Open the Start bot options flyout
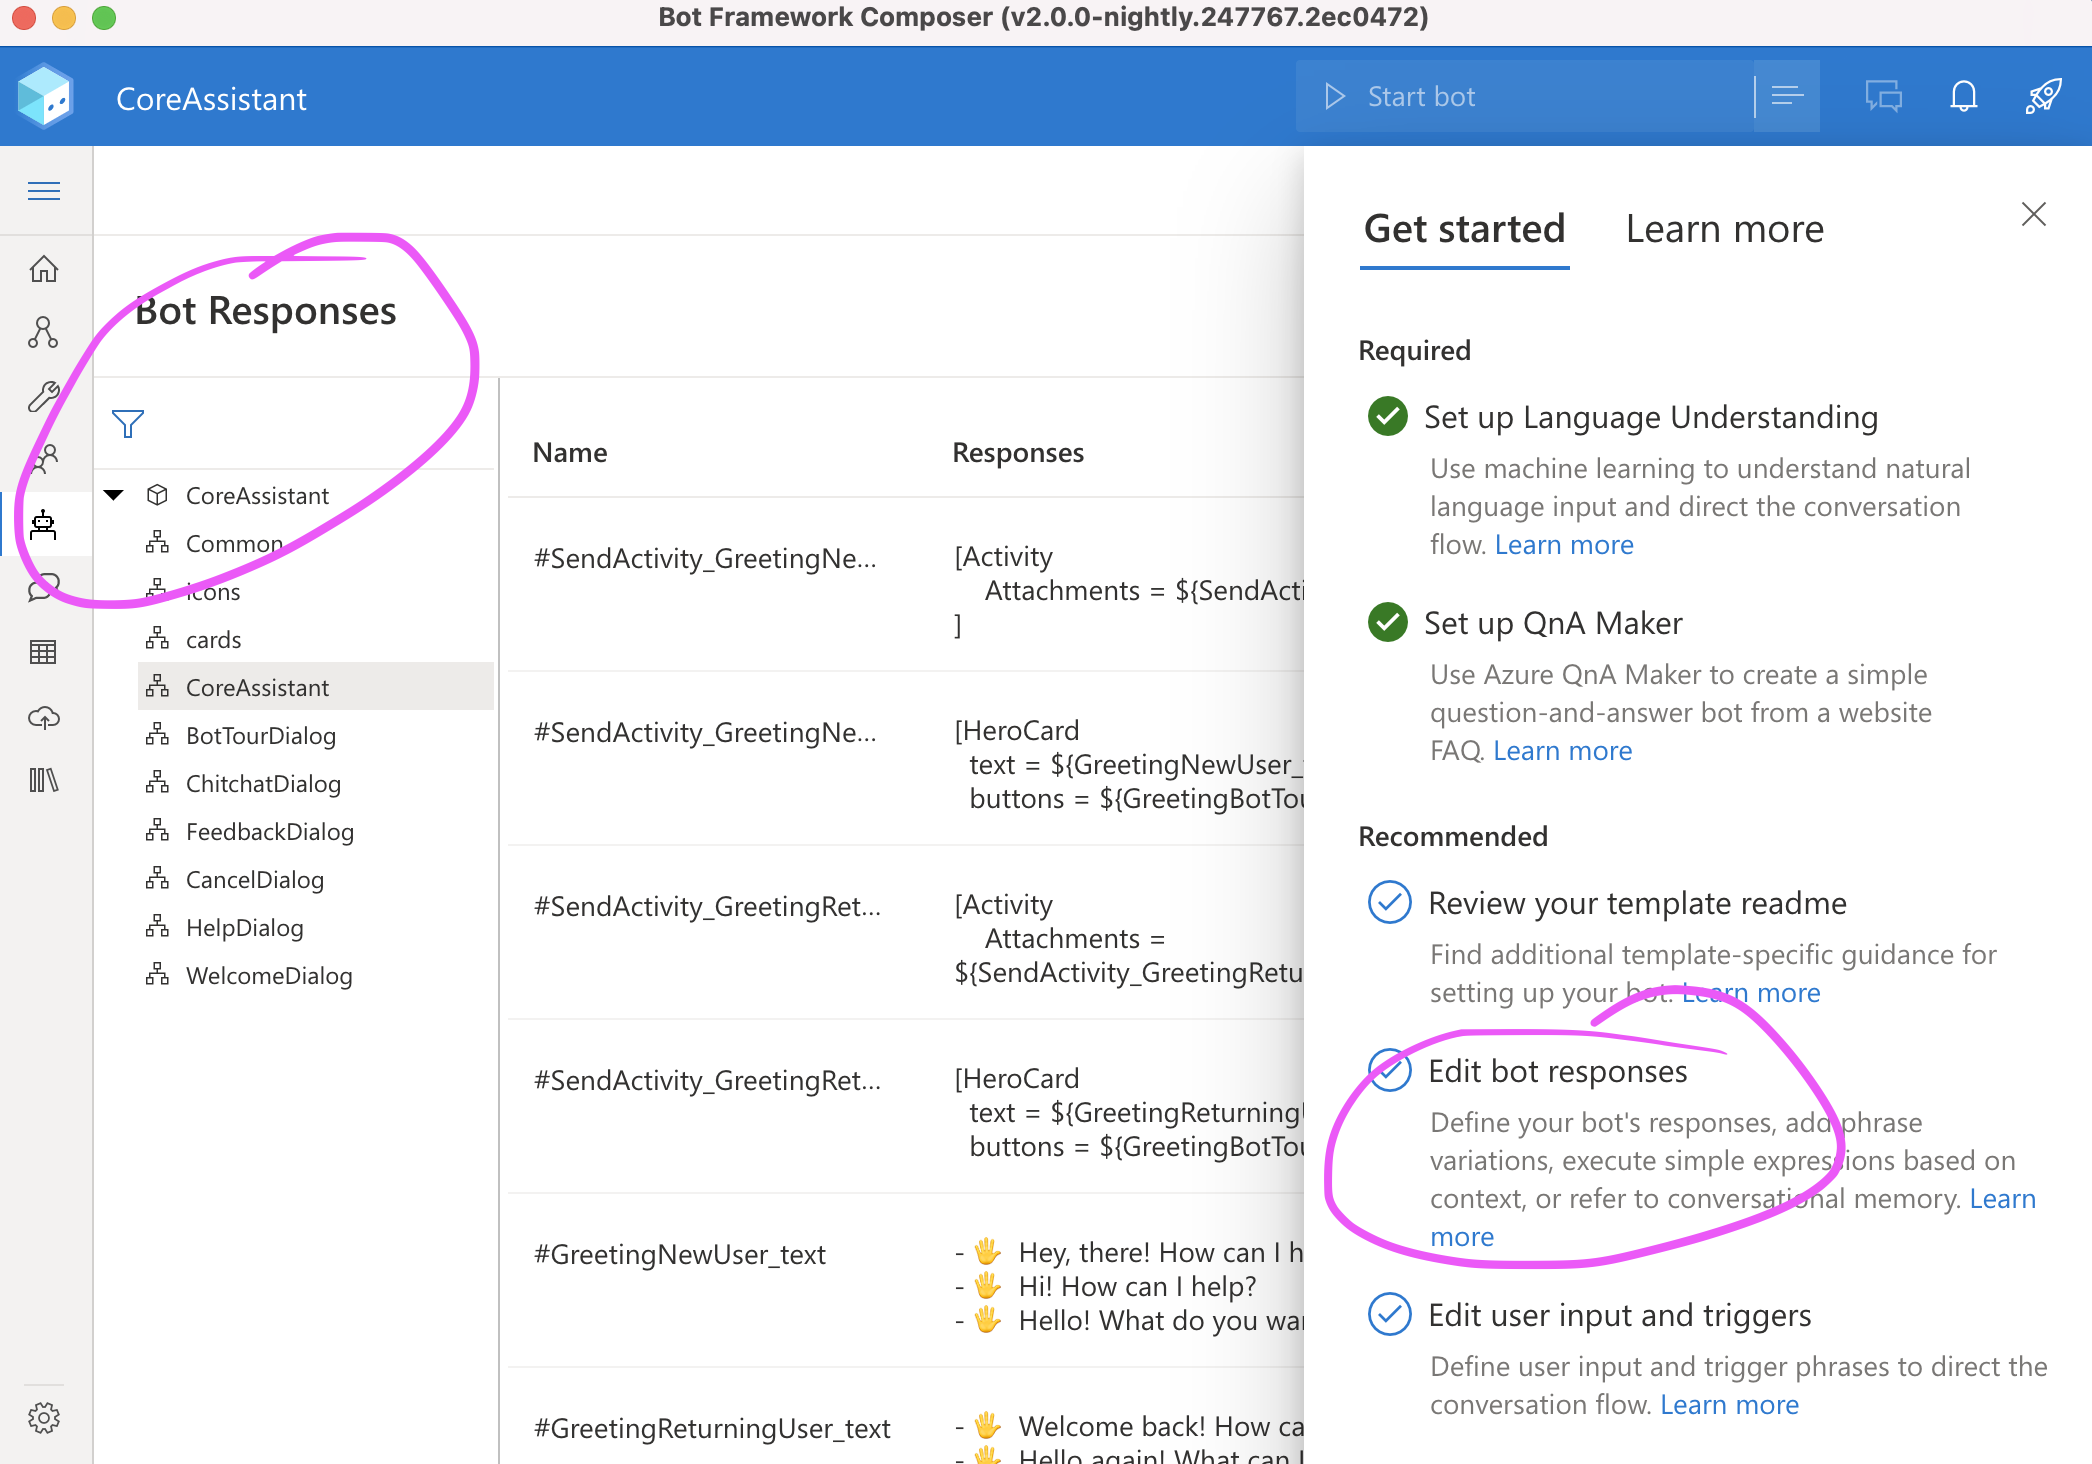Image resolution: width=2092 pixels, height=1464 pixels. (x=1787, y=97)
